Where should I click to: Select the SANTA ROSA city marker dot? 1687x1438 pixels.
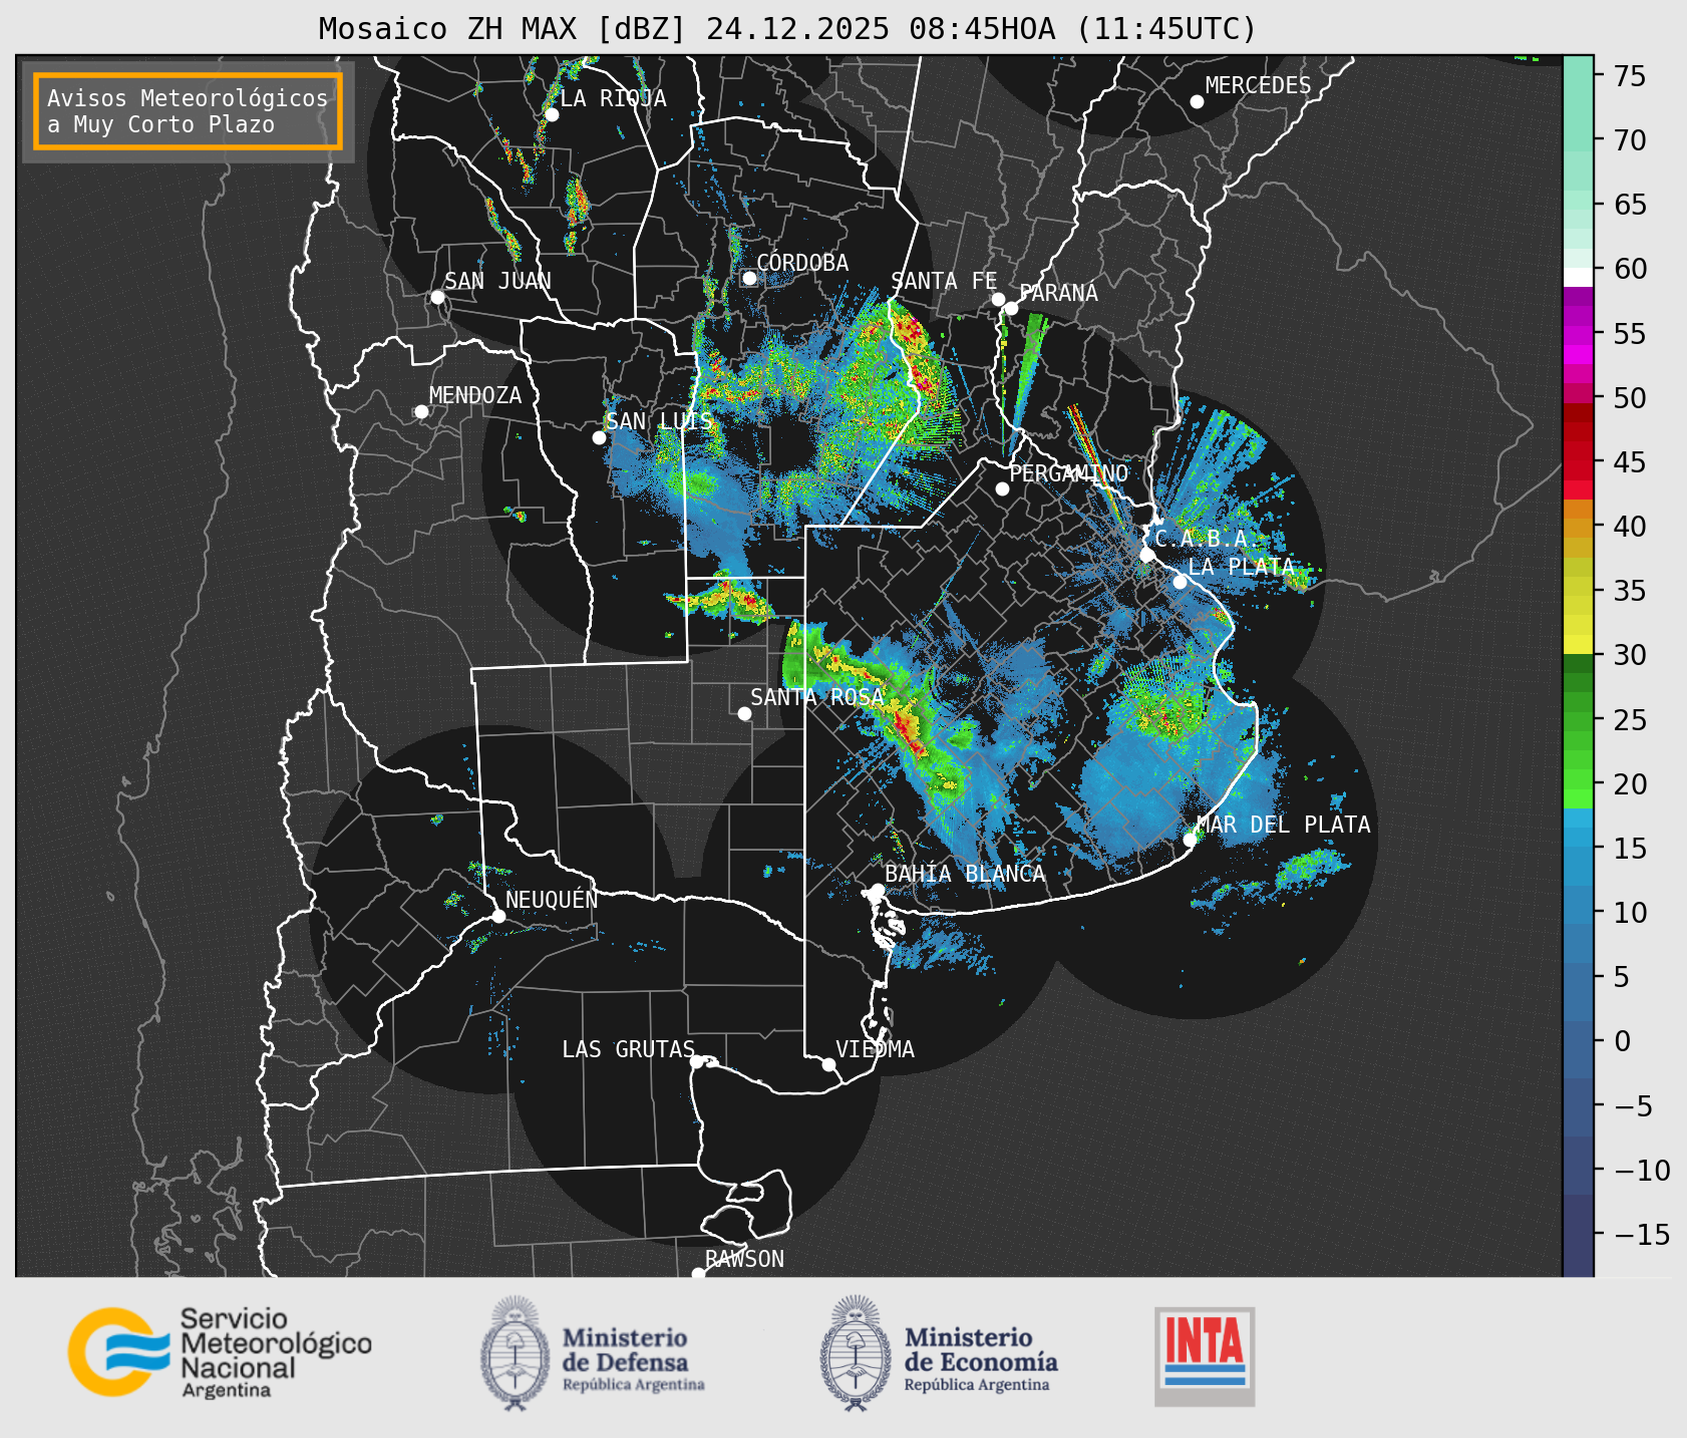(x=744, y=713)
